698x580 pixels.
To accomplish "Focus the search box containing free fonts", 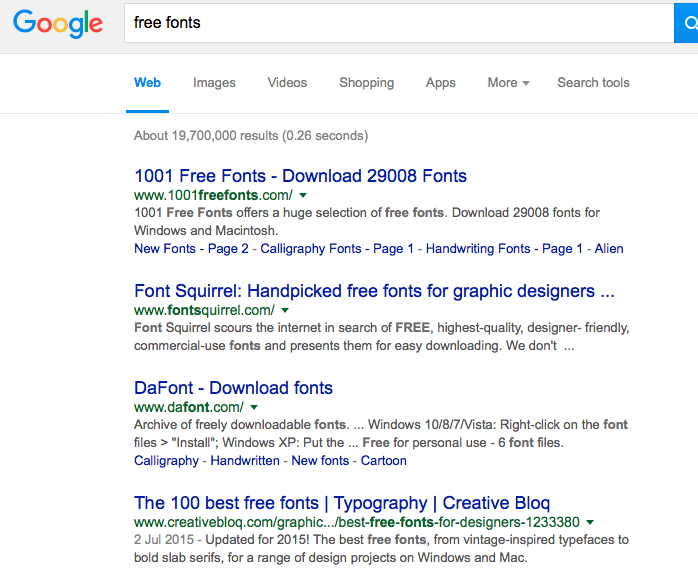I will click(399, 23).
